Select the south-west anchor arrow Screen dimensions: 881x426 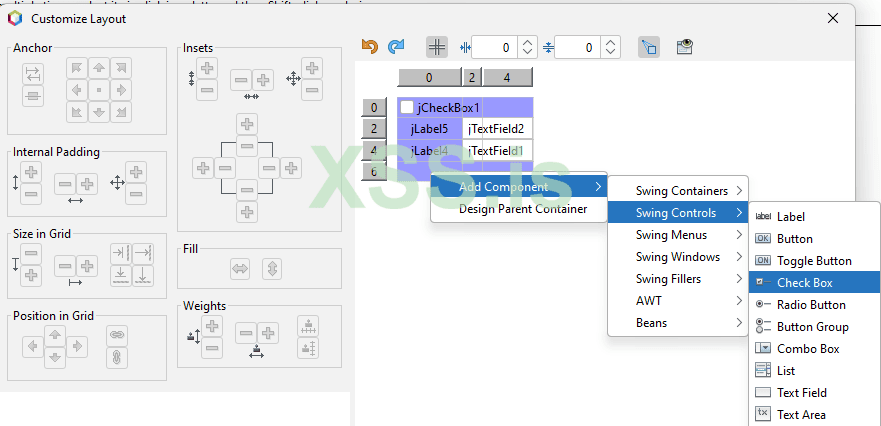coord(77,112)
